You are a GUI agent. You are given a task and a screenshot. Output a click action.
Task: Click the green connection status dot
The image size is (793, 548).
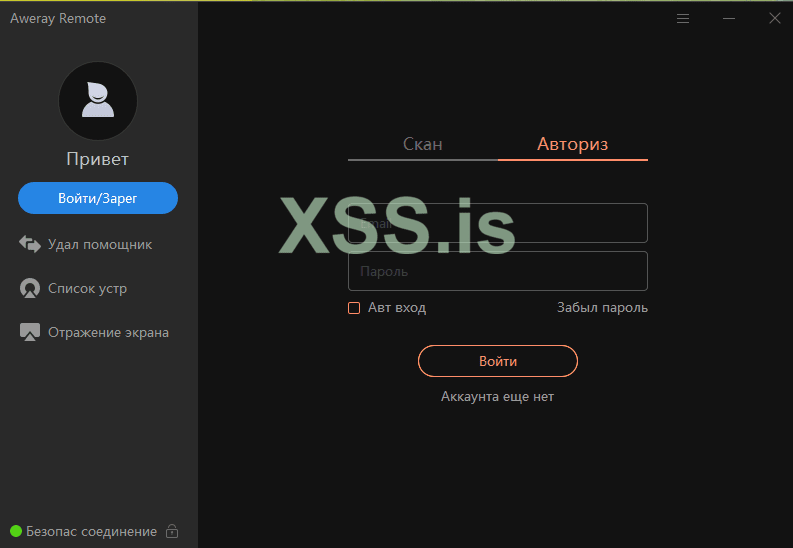pyautogui.click(x=16, y=531)
